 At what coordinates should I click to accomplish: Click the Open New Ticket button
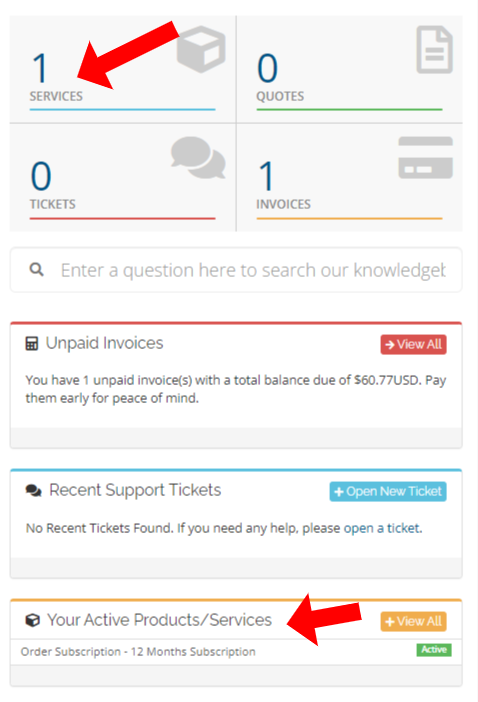pos(388,492)
